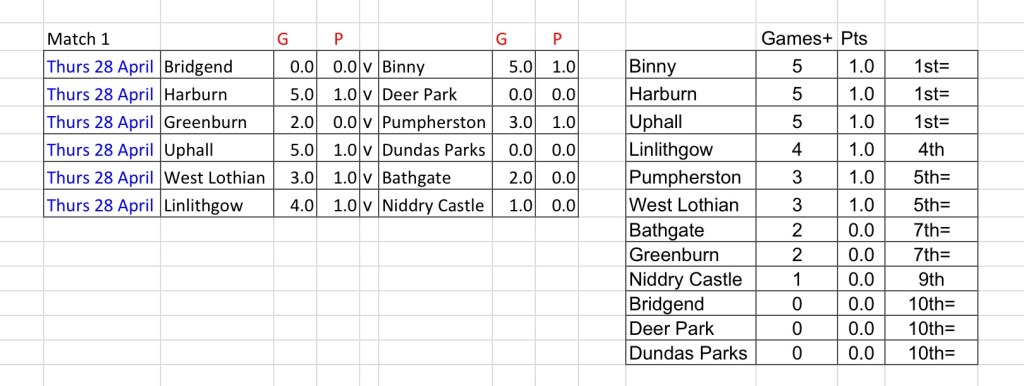Click the Pumpherston fixture cell
Image resolution: width=1024 pixels, height=386 pixels.
click(435, 122)
